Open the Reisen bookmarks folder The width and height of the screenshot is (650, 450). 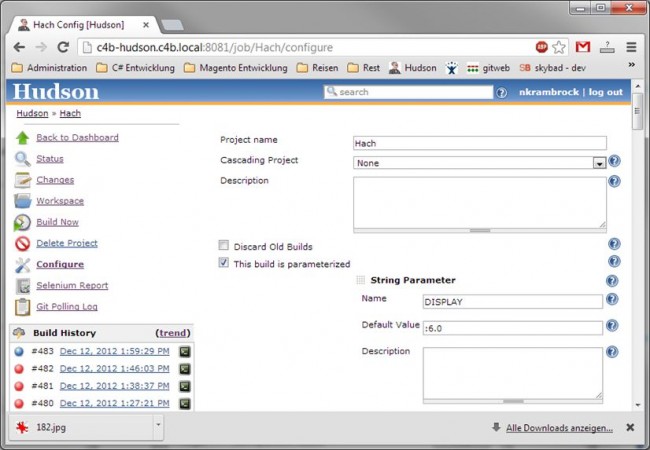coord(317,68)
